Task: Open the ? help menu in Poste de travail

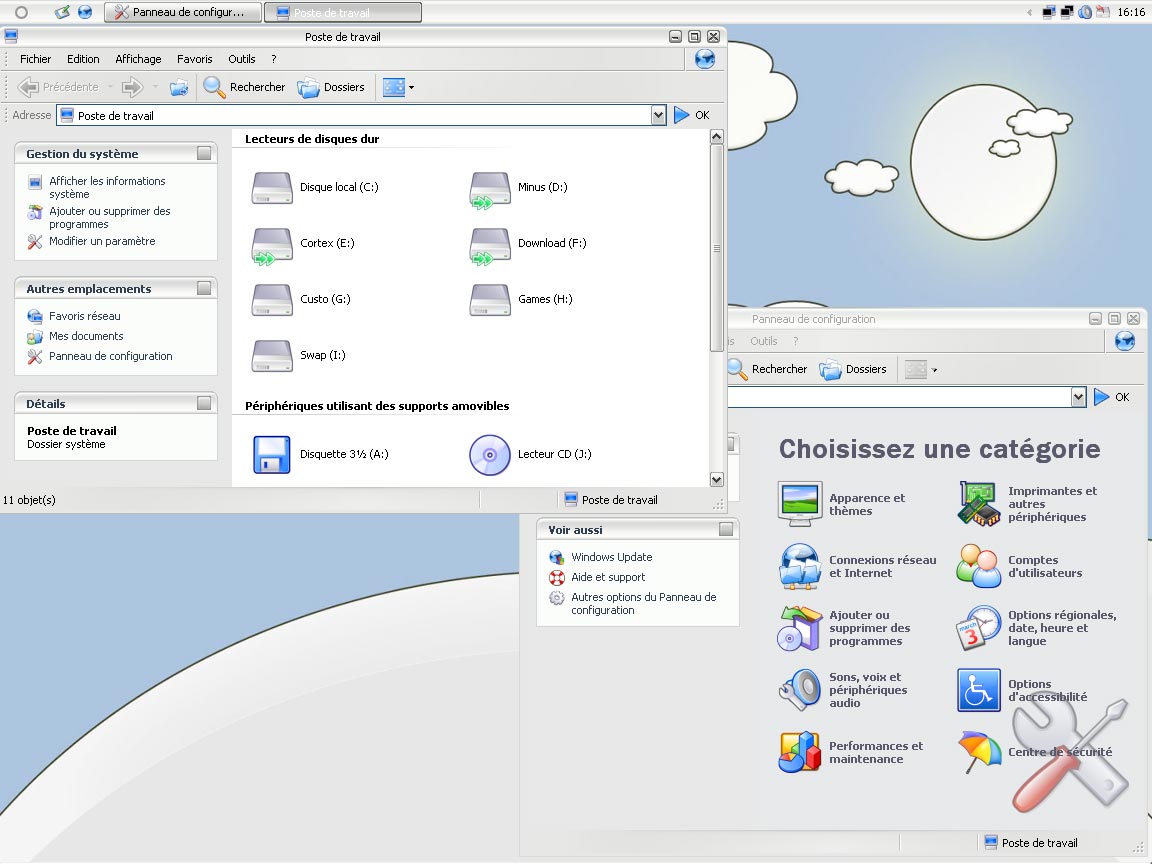Action: pyautogui.click(x=273, y=59)
